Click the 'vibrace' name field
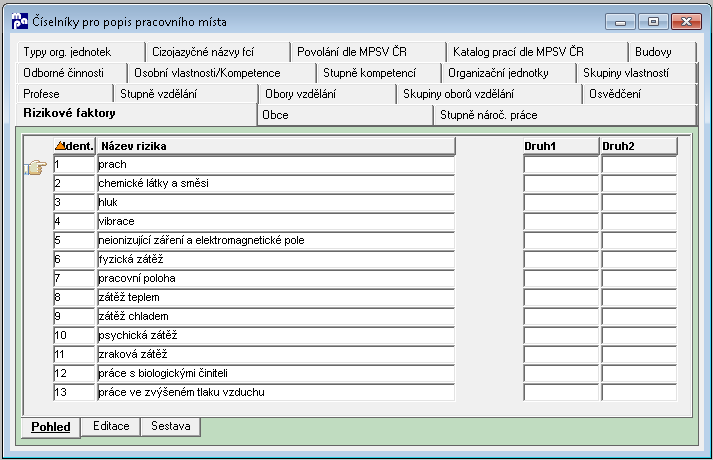 276,221
